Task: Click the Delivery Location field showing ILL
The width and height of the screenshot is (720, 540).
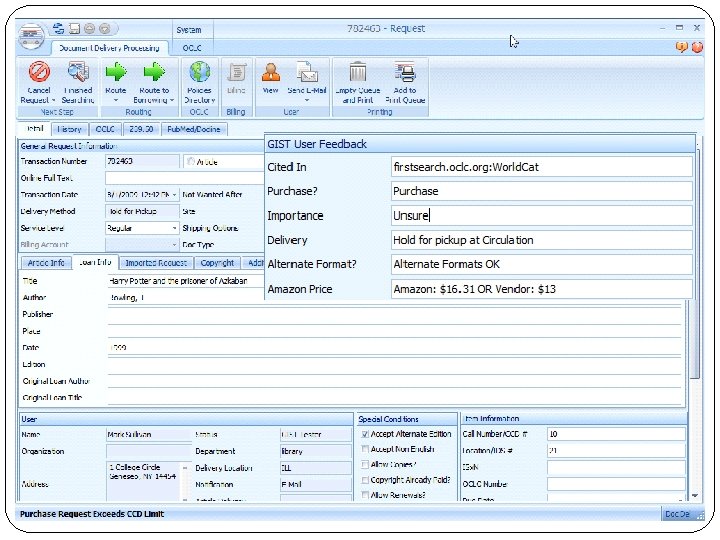Action: [316, 468]
